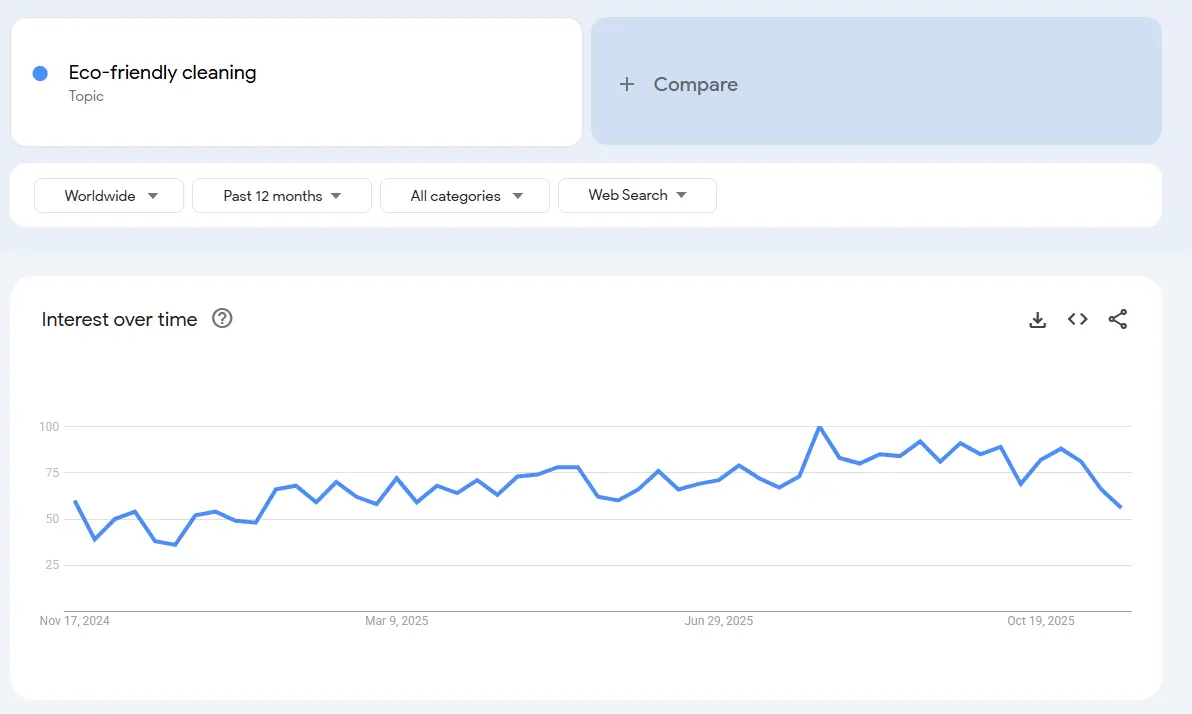Open the Web Search type dropdown
Image resolution: width=1192 pixels, height=714 pixels.
coord(637,195)
